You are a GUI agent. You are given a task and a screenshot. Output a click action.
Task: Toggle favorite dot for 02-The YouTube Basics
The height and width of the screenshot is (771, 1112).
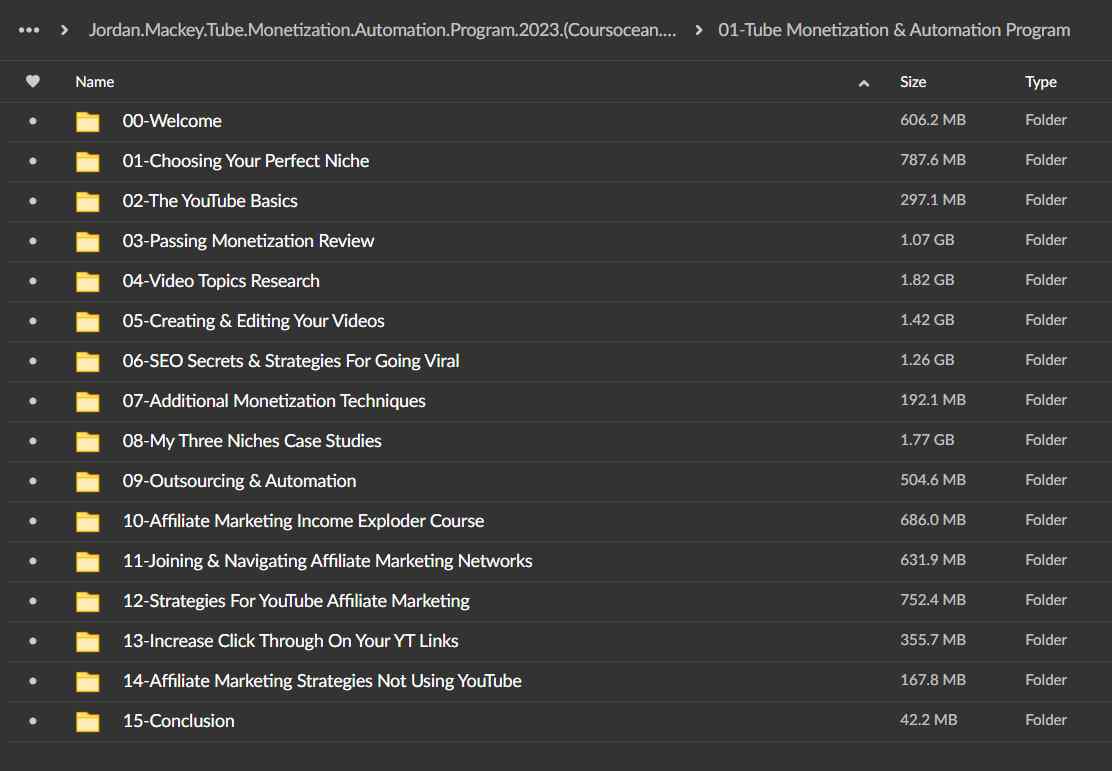click(33, 201)
